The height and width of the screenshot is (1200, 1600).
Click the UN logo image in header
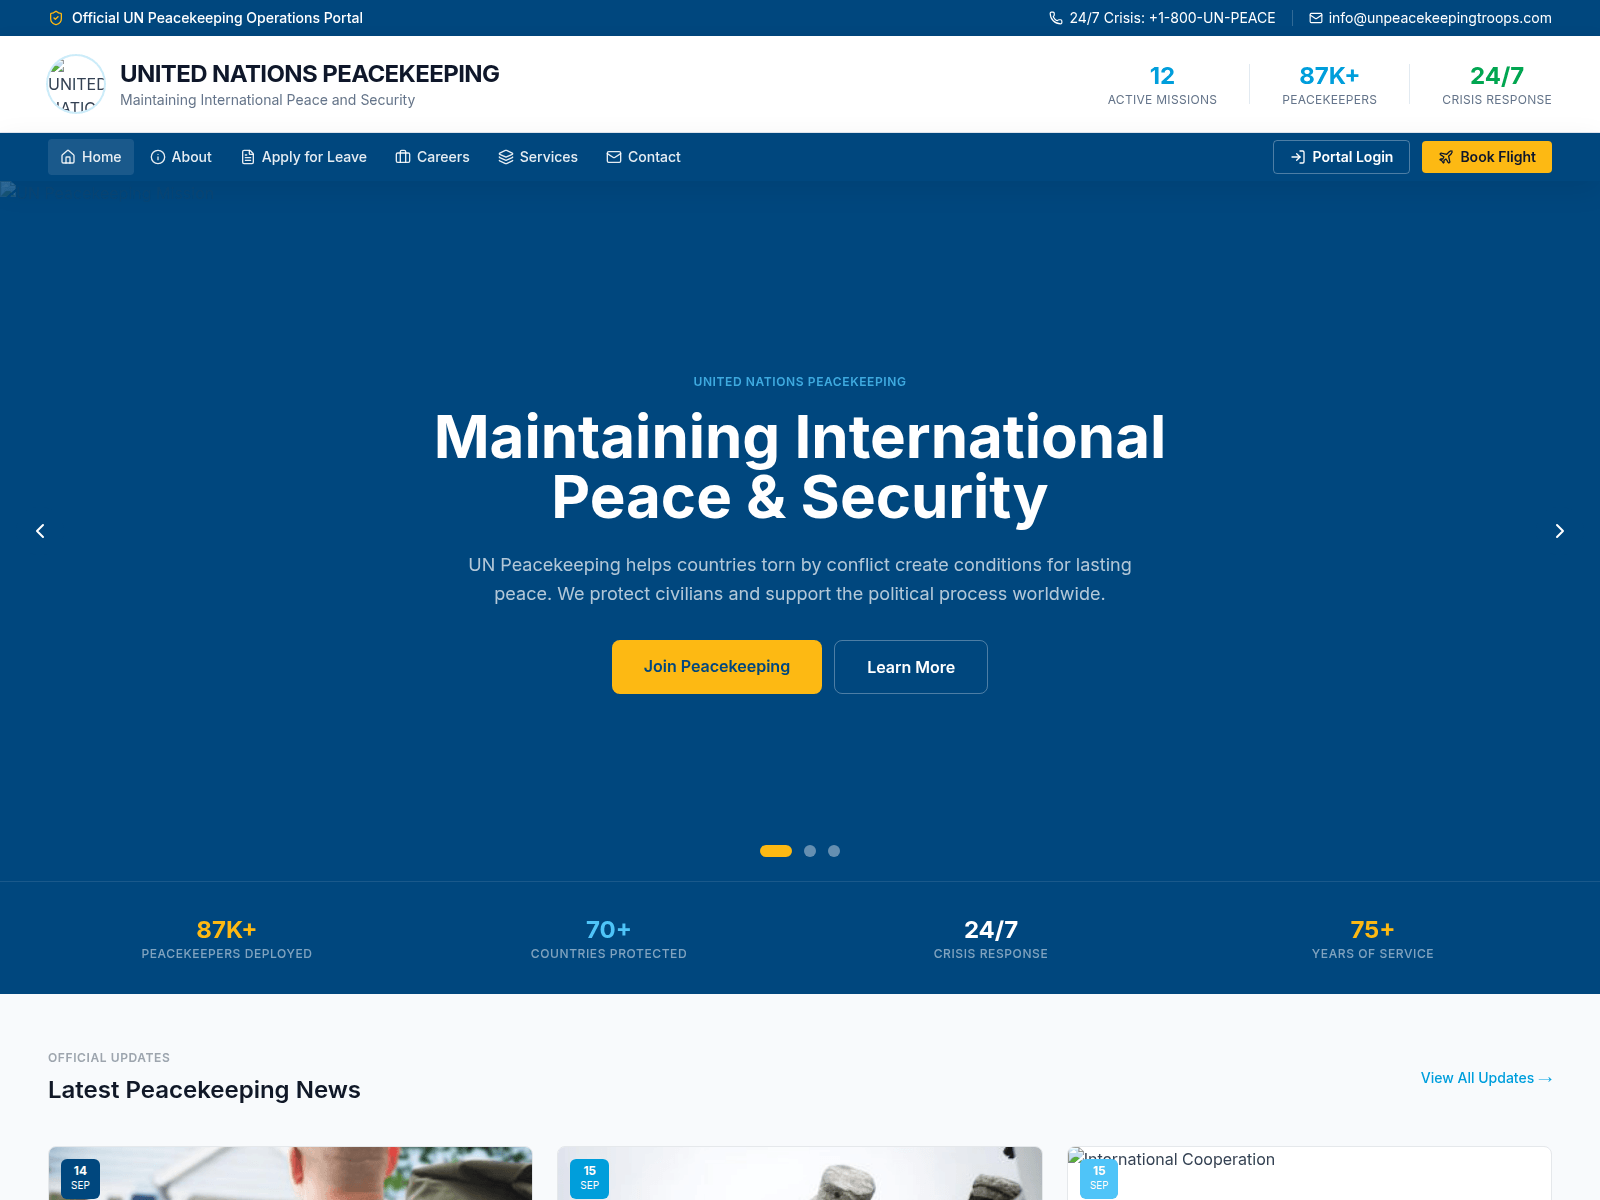(76, 84)
